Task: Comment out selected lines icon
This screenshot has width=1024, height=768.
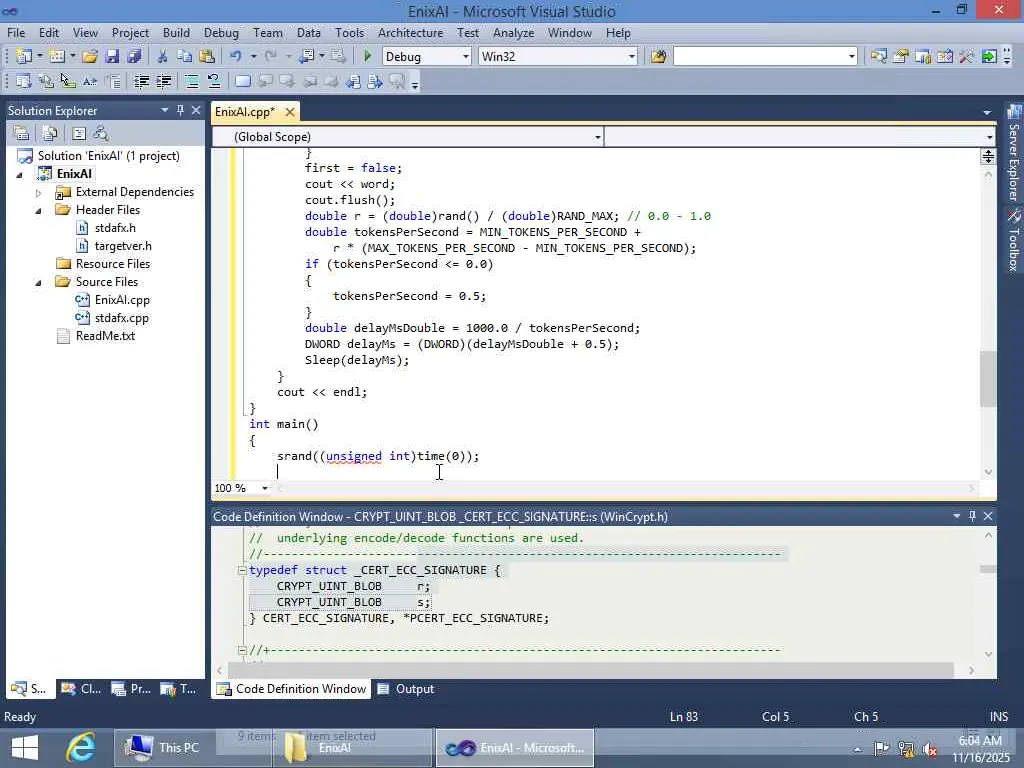Action: 191,82
